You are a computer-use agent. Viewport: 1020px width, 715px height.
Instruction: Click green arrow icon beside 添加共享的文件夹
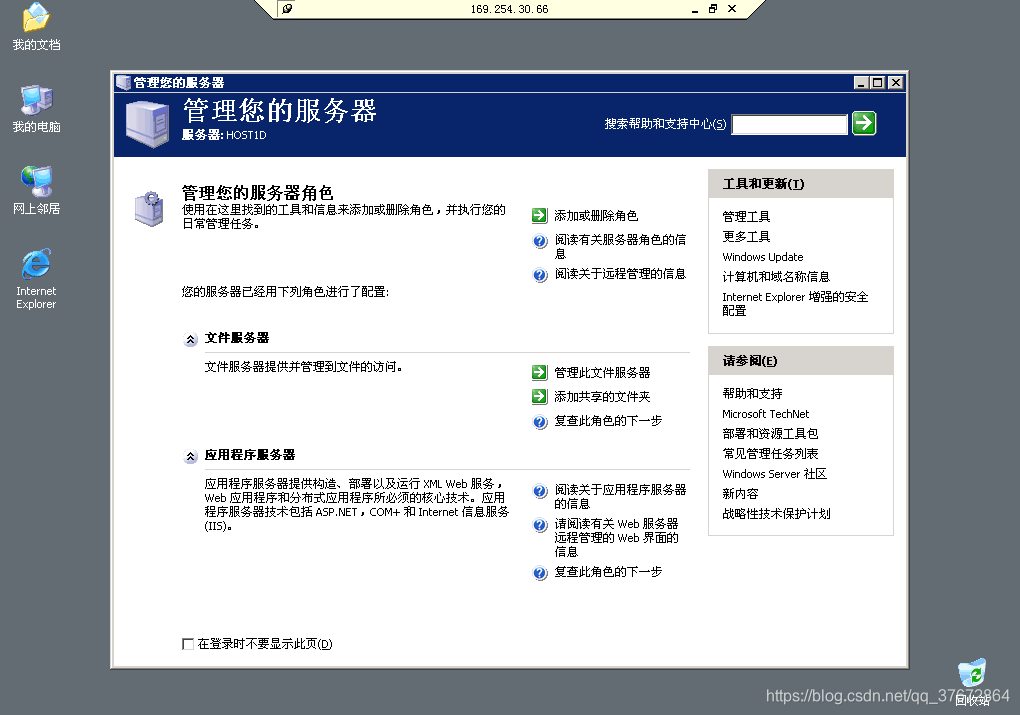(539, 396)
